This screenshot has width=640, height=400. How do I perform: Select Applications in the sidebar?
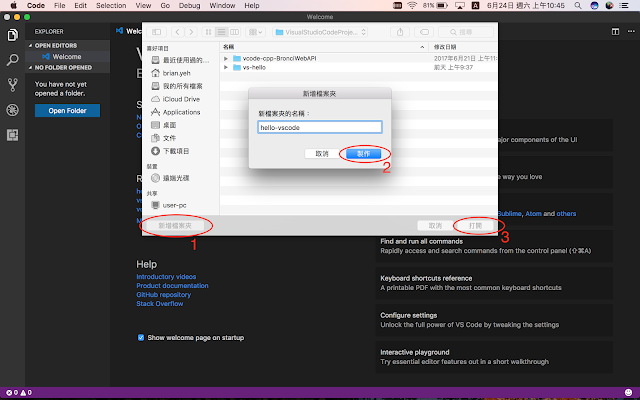coord(182,112)
